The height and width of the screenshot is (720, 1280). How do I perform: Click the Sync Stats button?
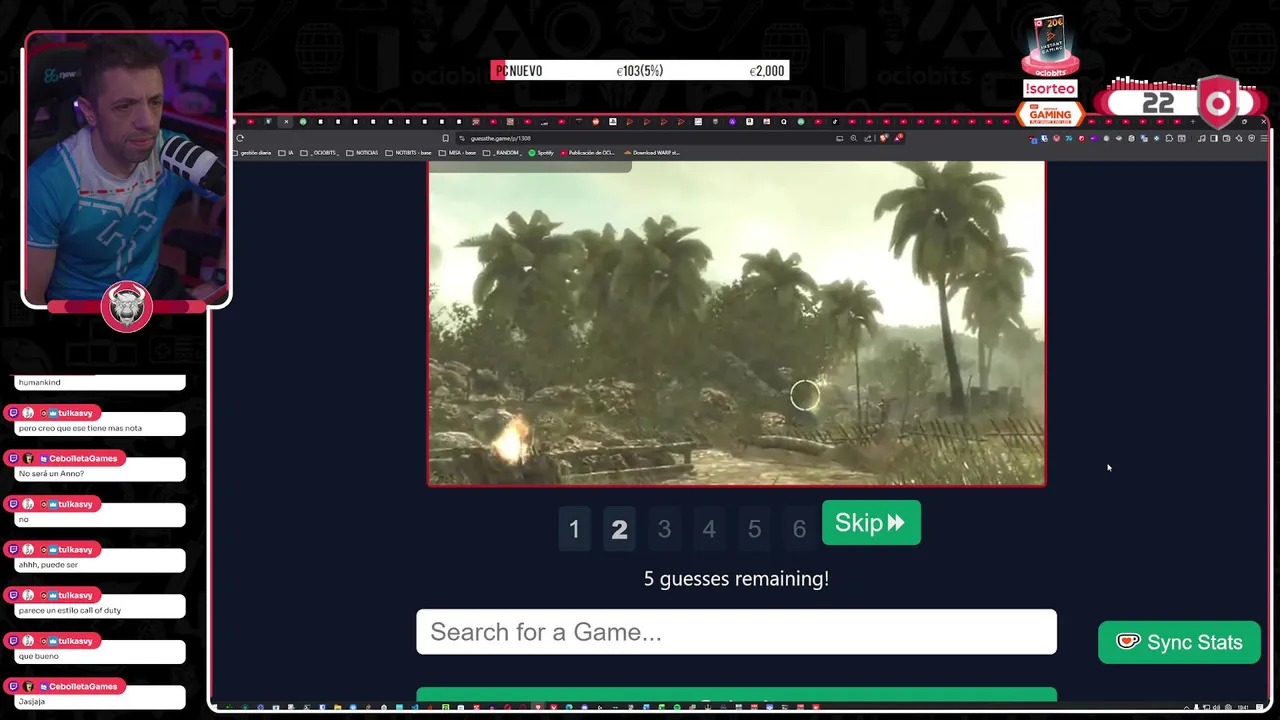pos(1179,642)
